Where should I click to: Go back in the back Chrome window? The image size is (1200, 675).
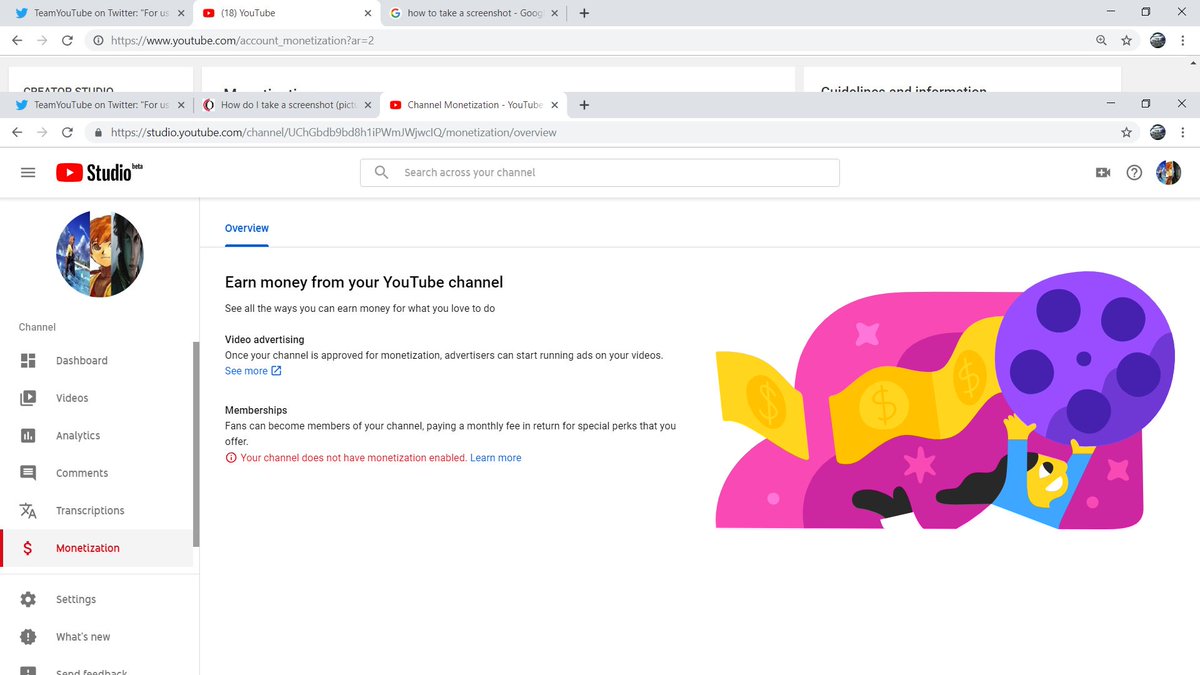click(17, 41)
